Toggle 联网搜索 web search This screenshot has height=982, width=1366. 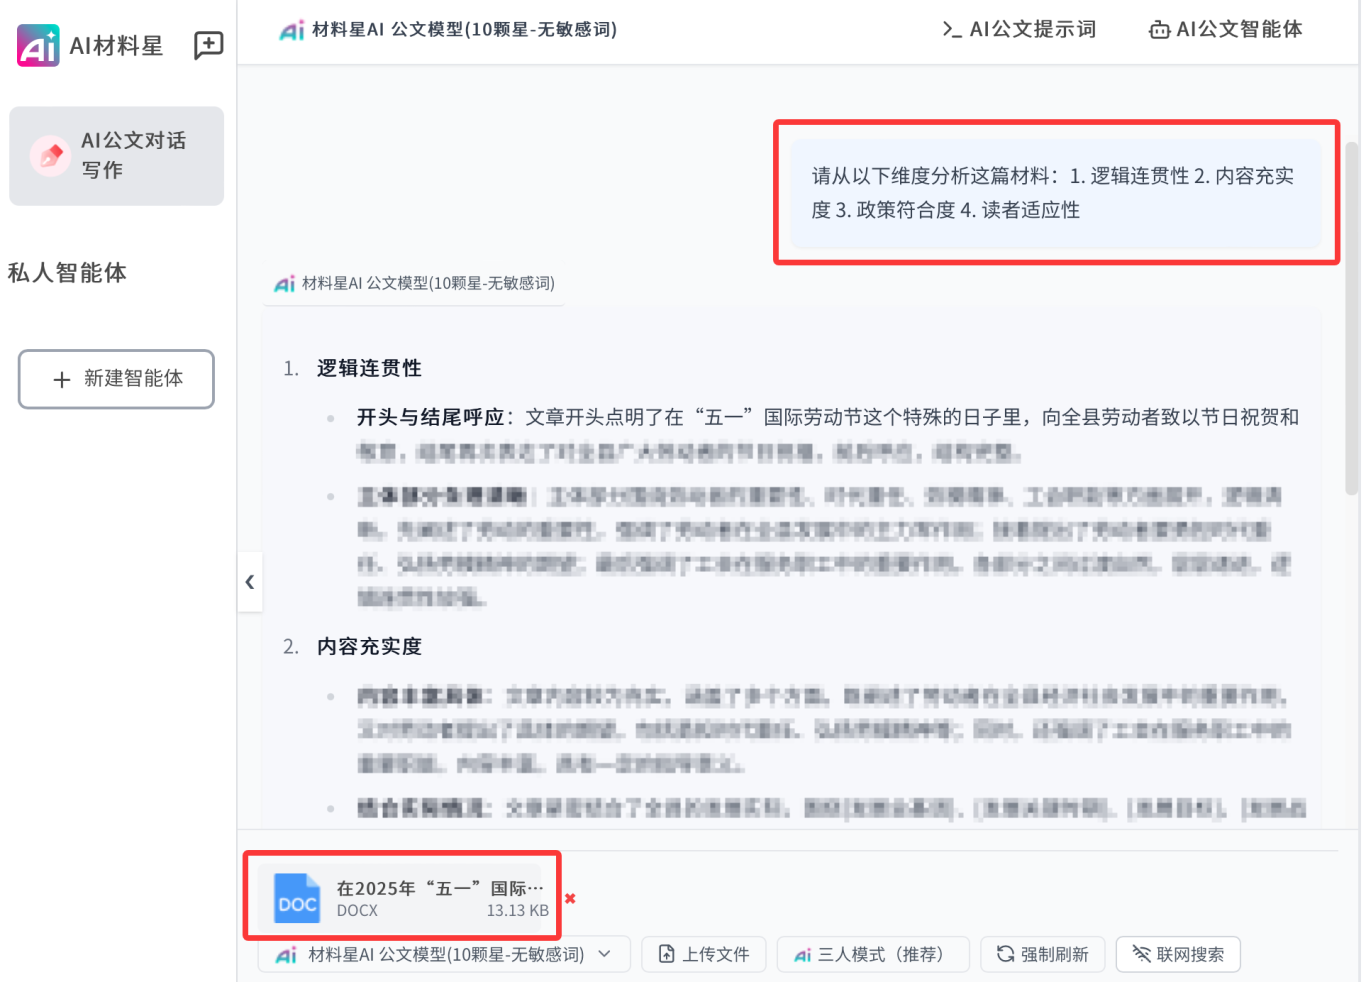(1178, 955)
